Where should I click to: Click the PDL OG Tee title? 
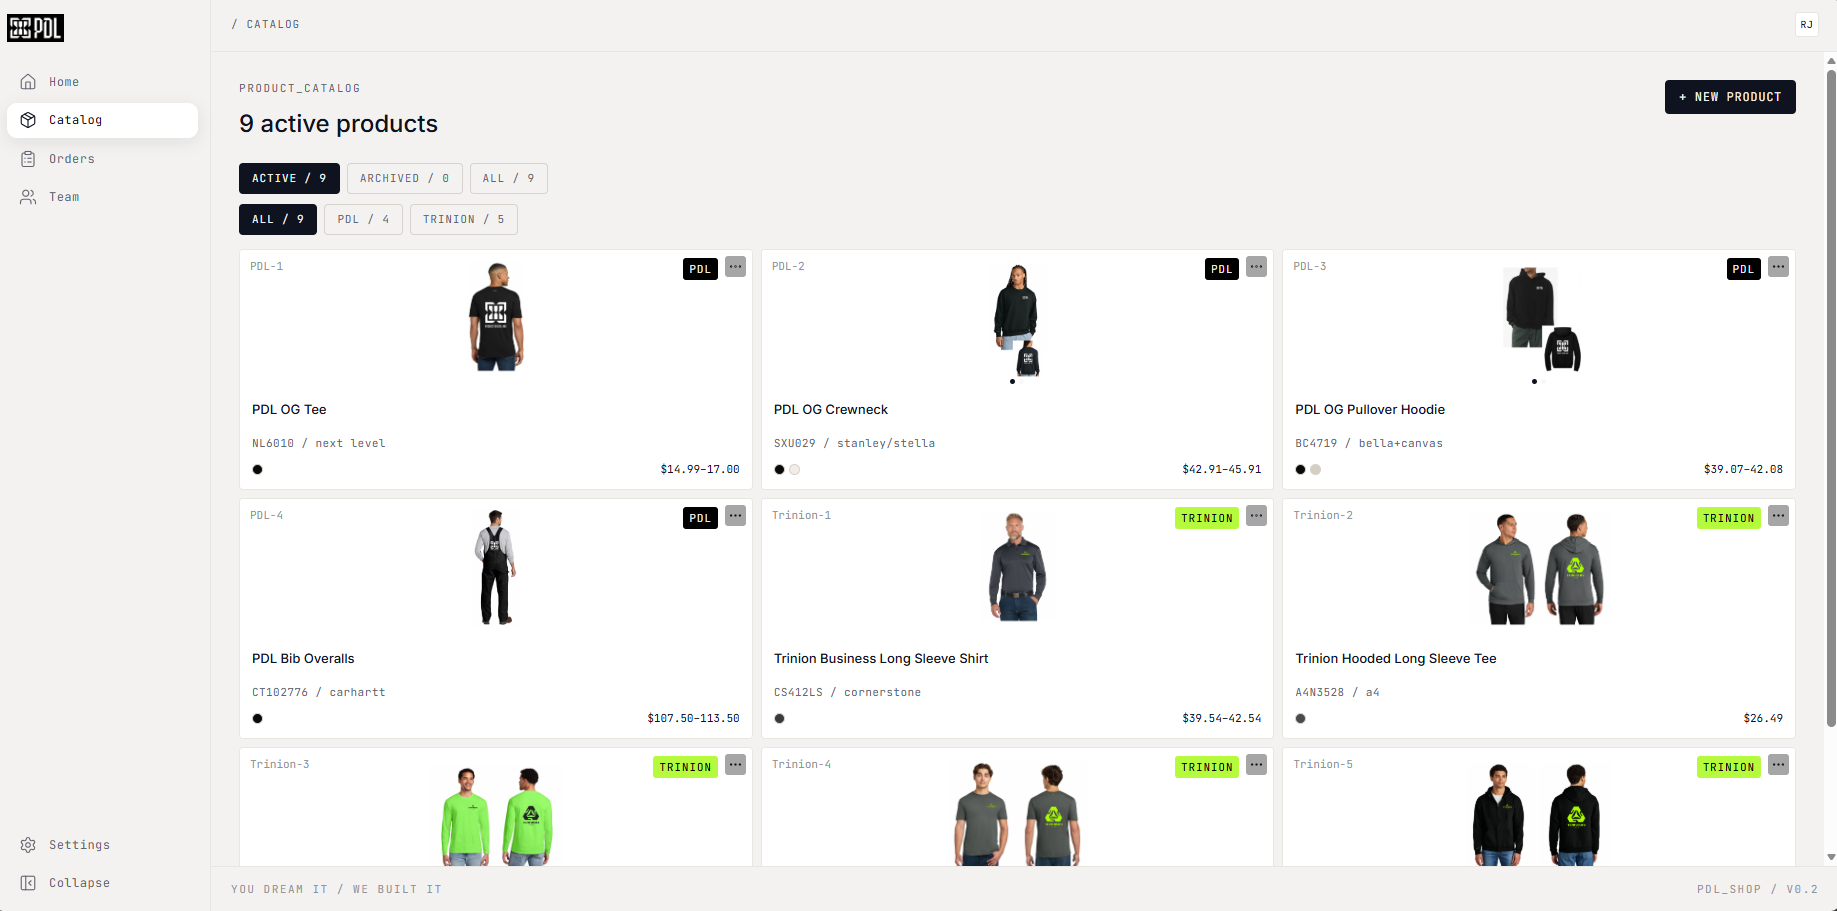(289, 409)
